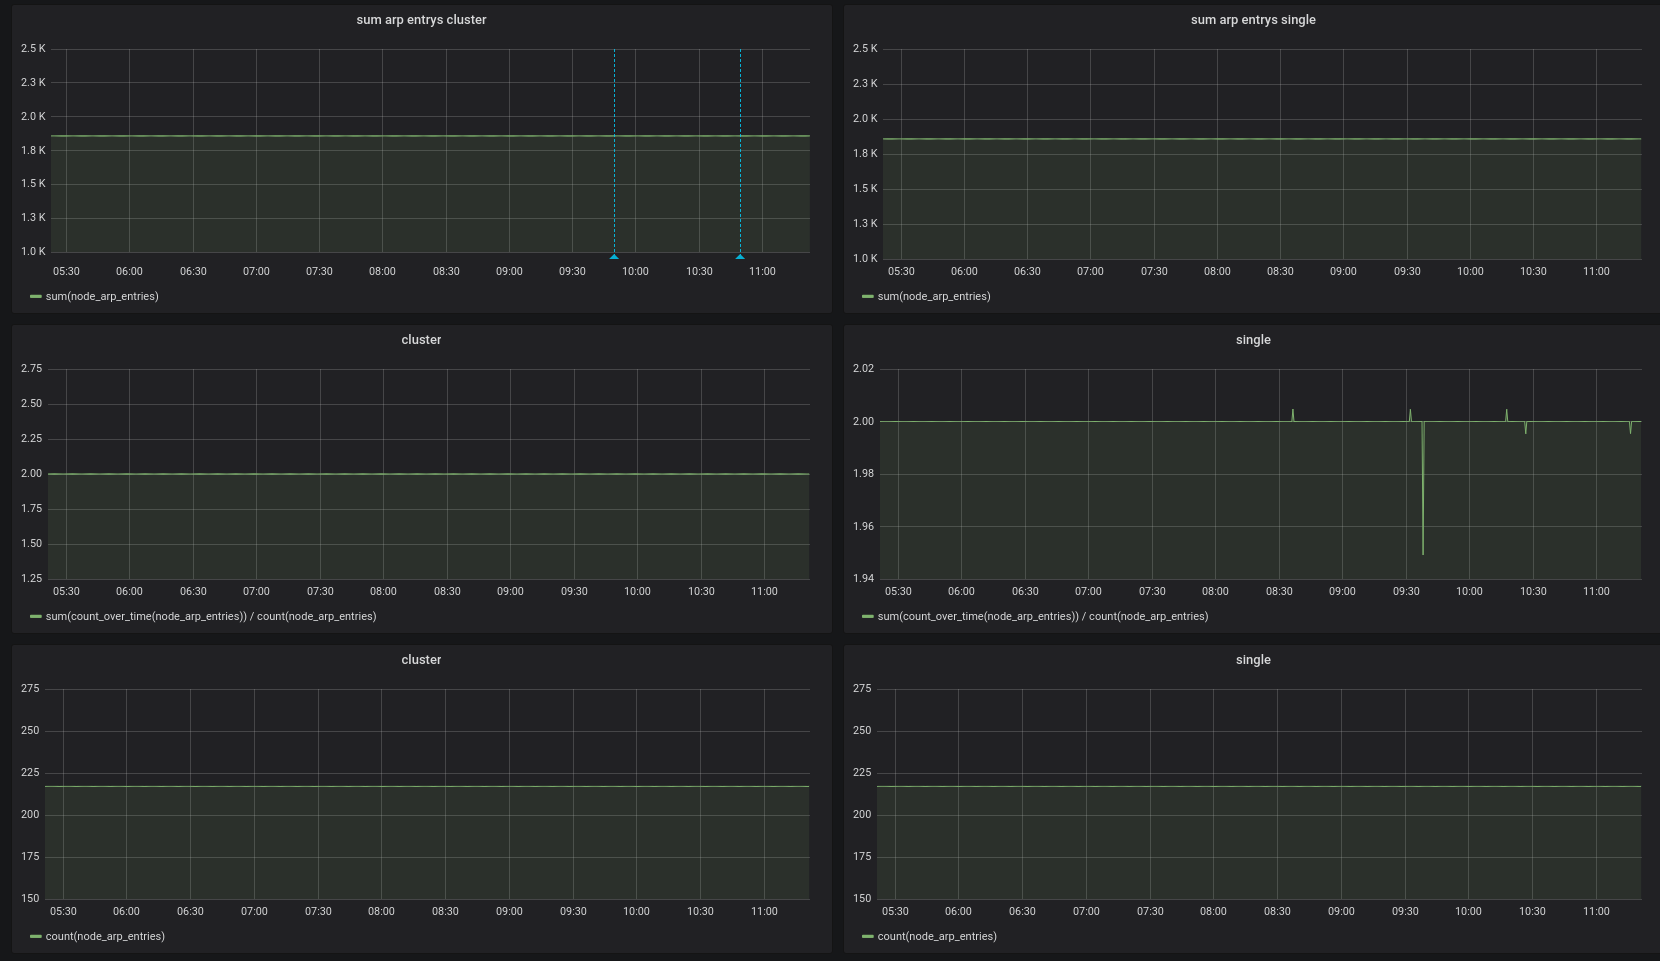Viewport: 1660px width, 961px height.
Task: Open the "cluster" title above the count(node_arp_entries) graph
Action: point(421,660)
